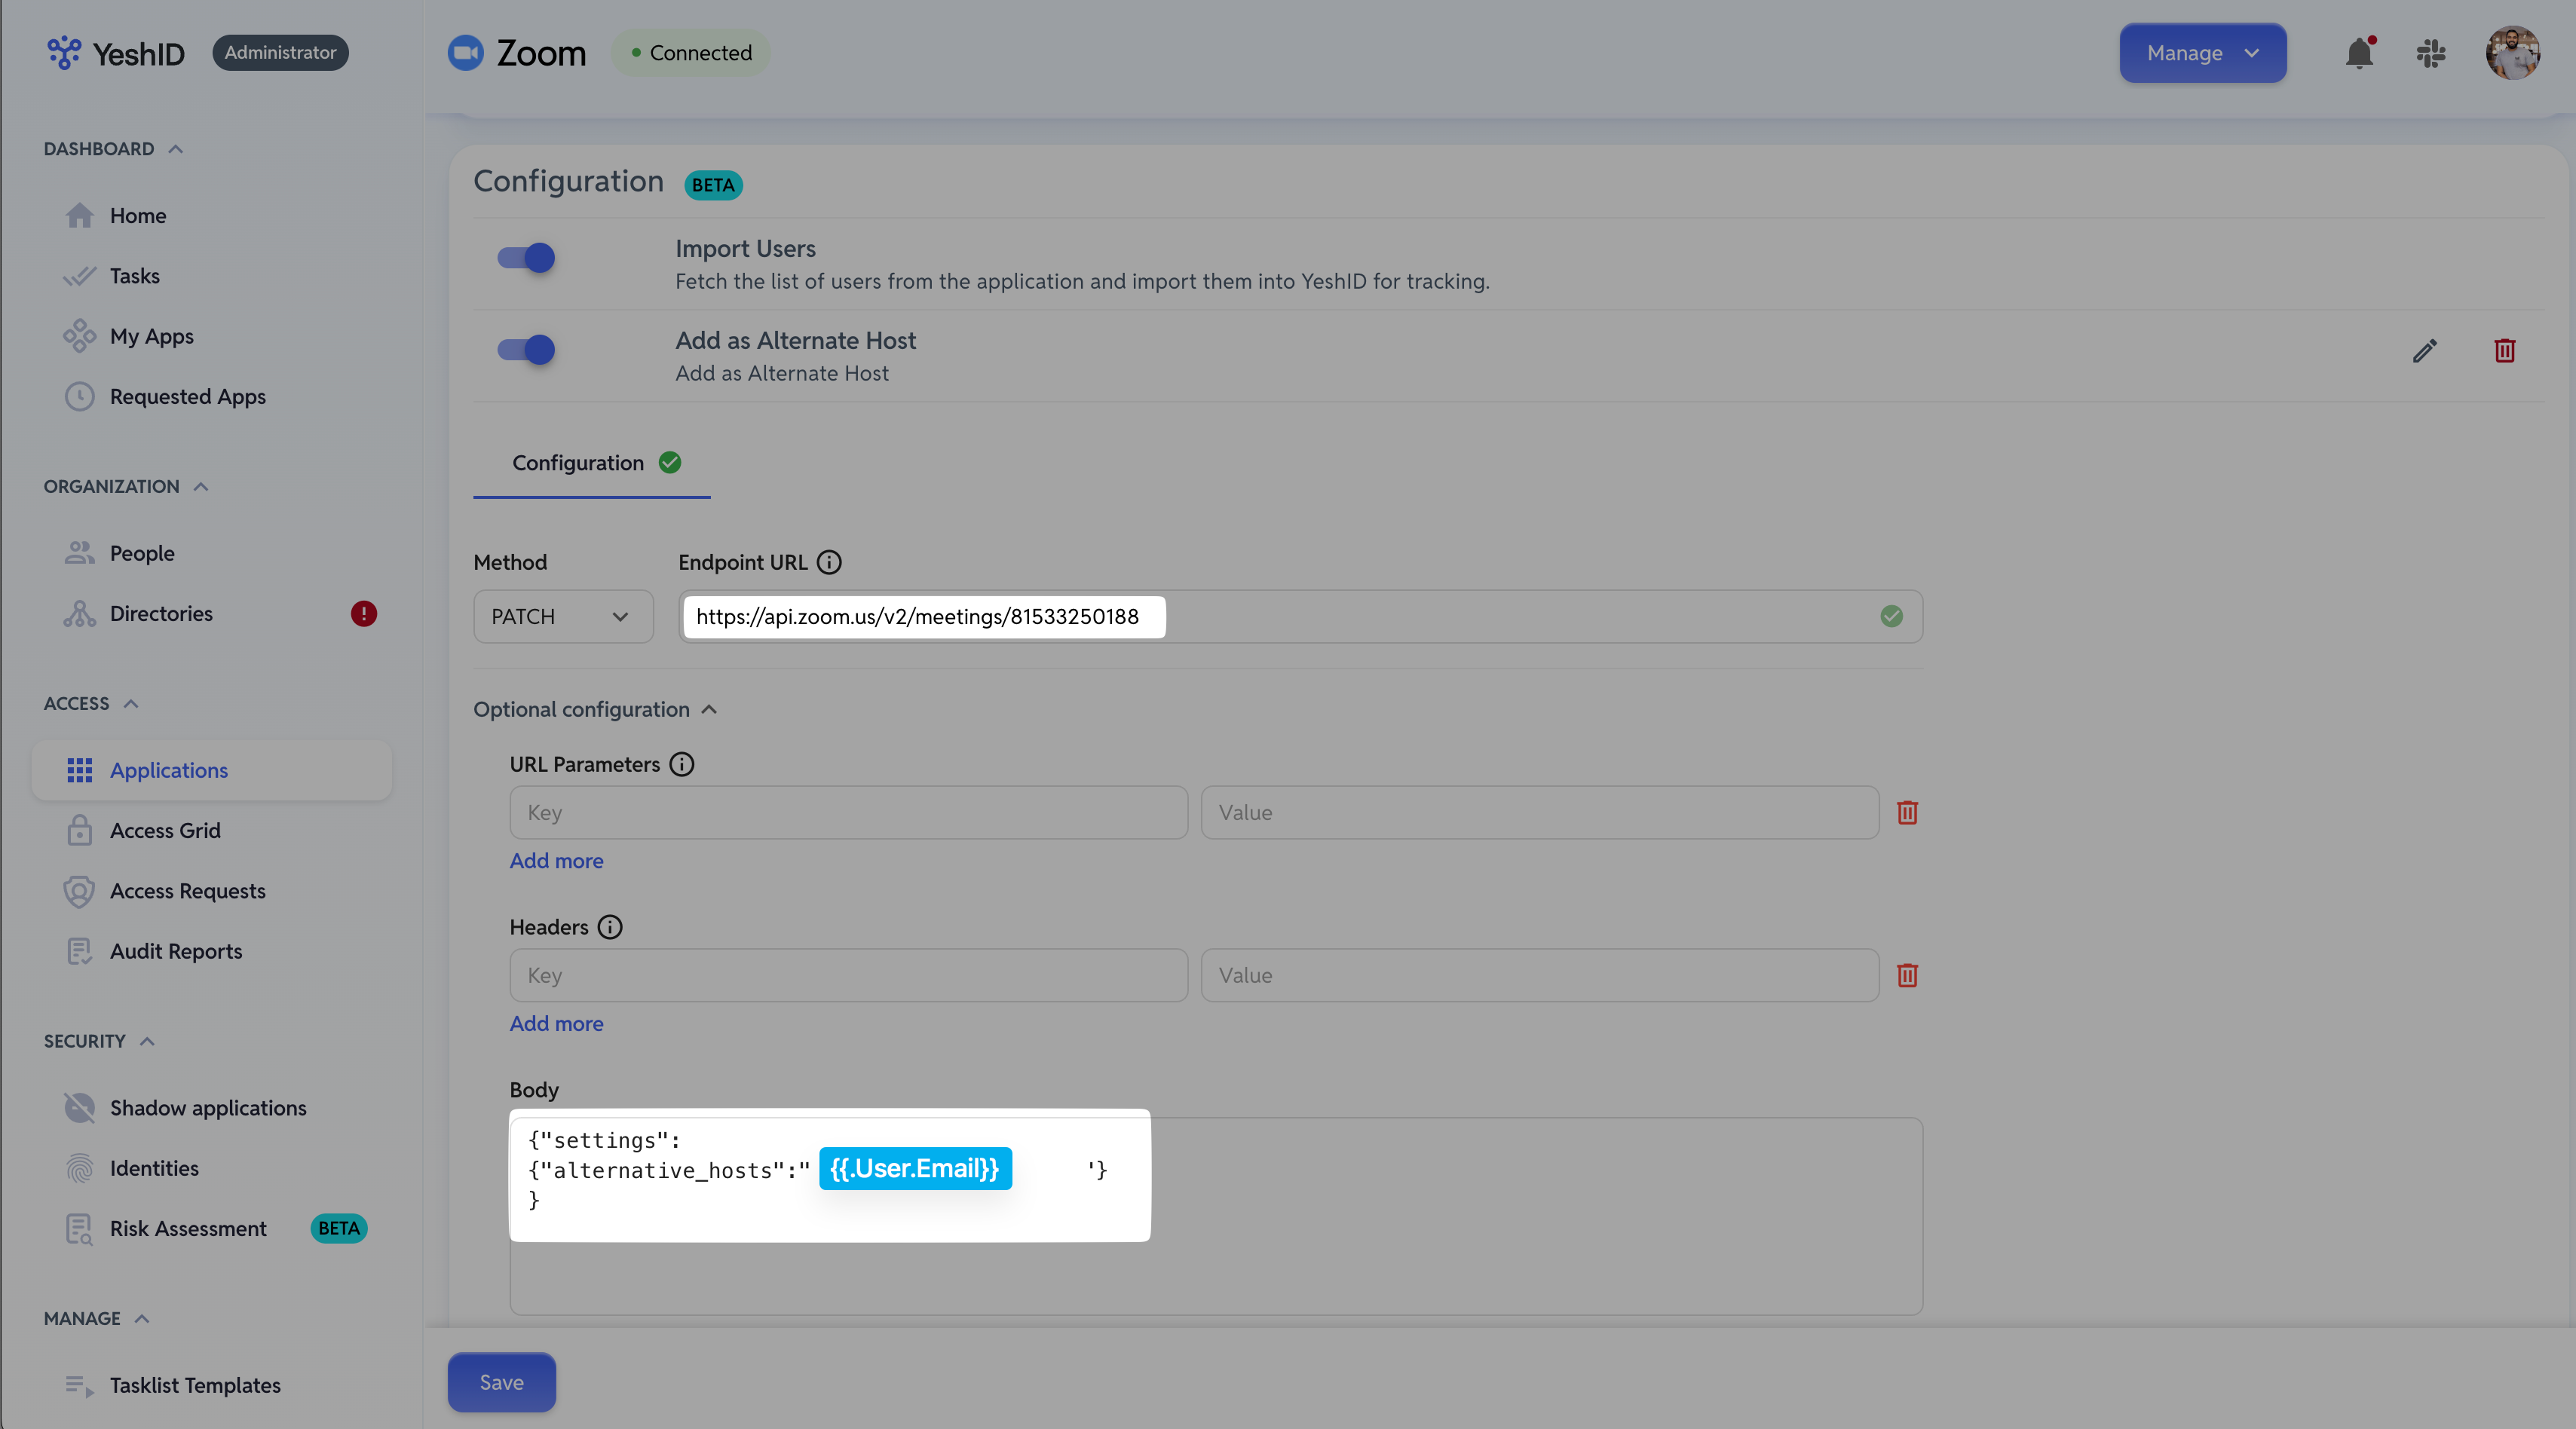2576x1429 pixels.
Task: Click the Zoom app icon
Action: (x=465, y=53)
